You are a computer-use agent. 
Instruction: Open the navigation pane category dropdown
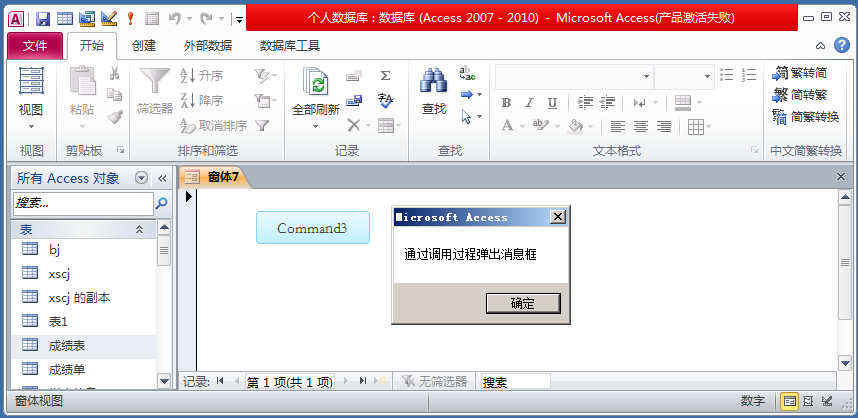point(141,178)
